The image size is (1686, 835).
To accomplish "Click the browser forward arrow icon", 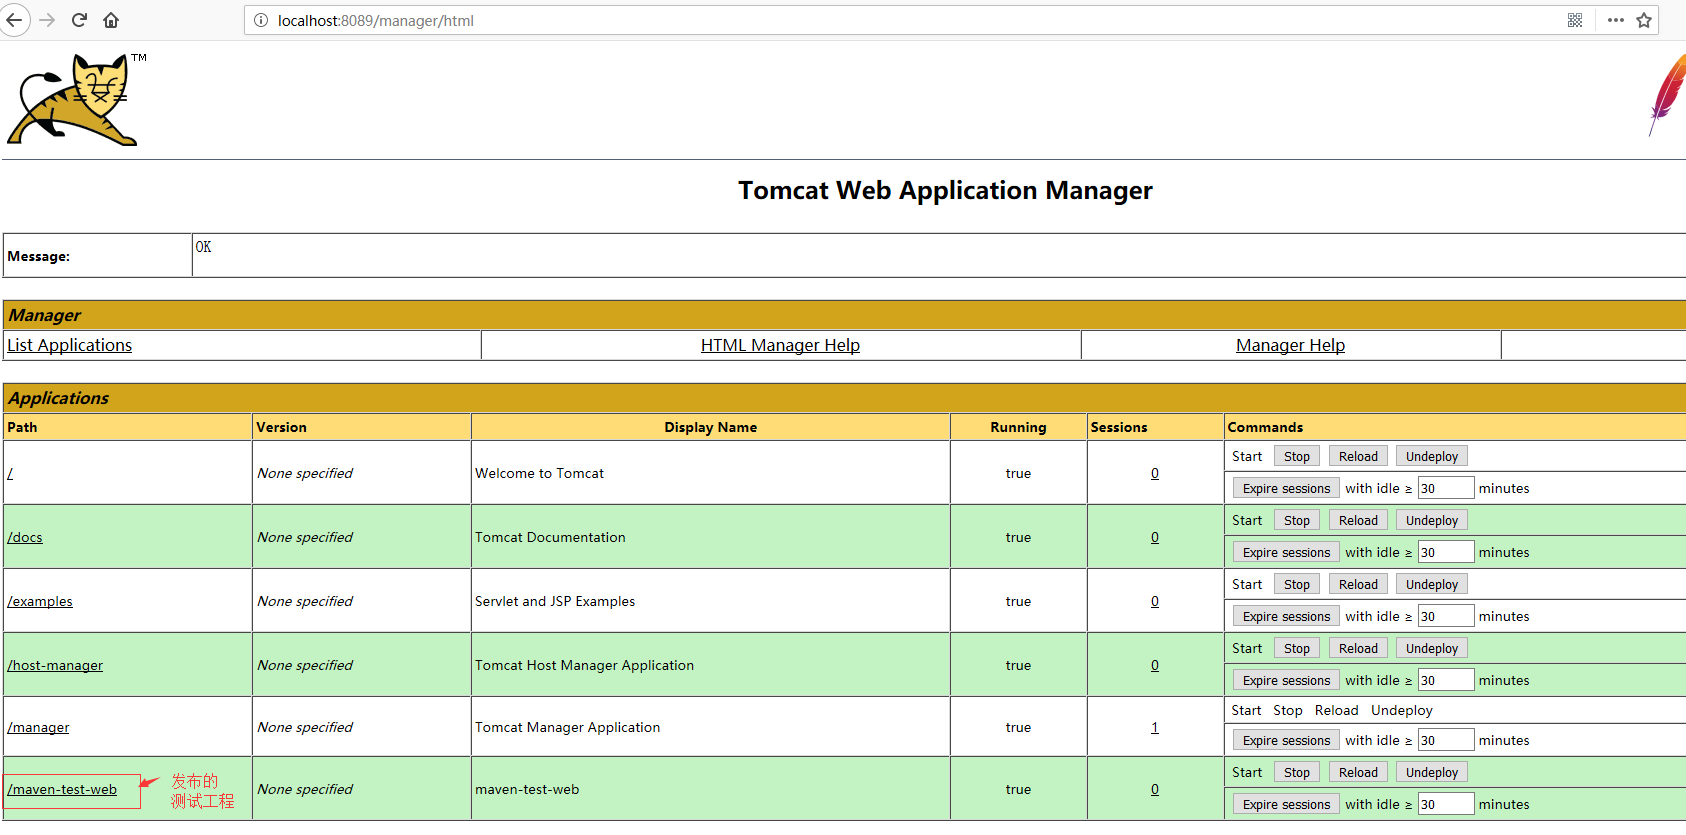I will click(47, 20).
